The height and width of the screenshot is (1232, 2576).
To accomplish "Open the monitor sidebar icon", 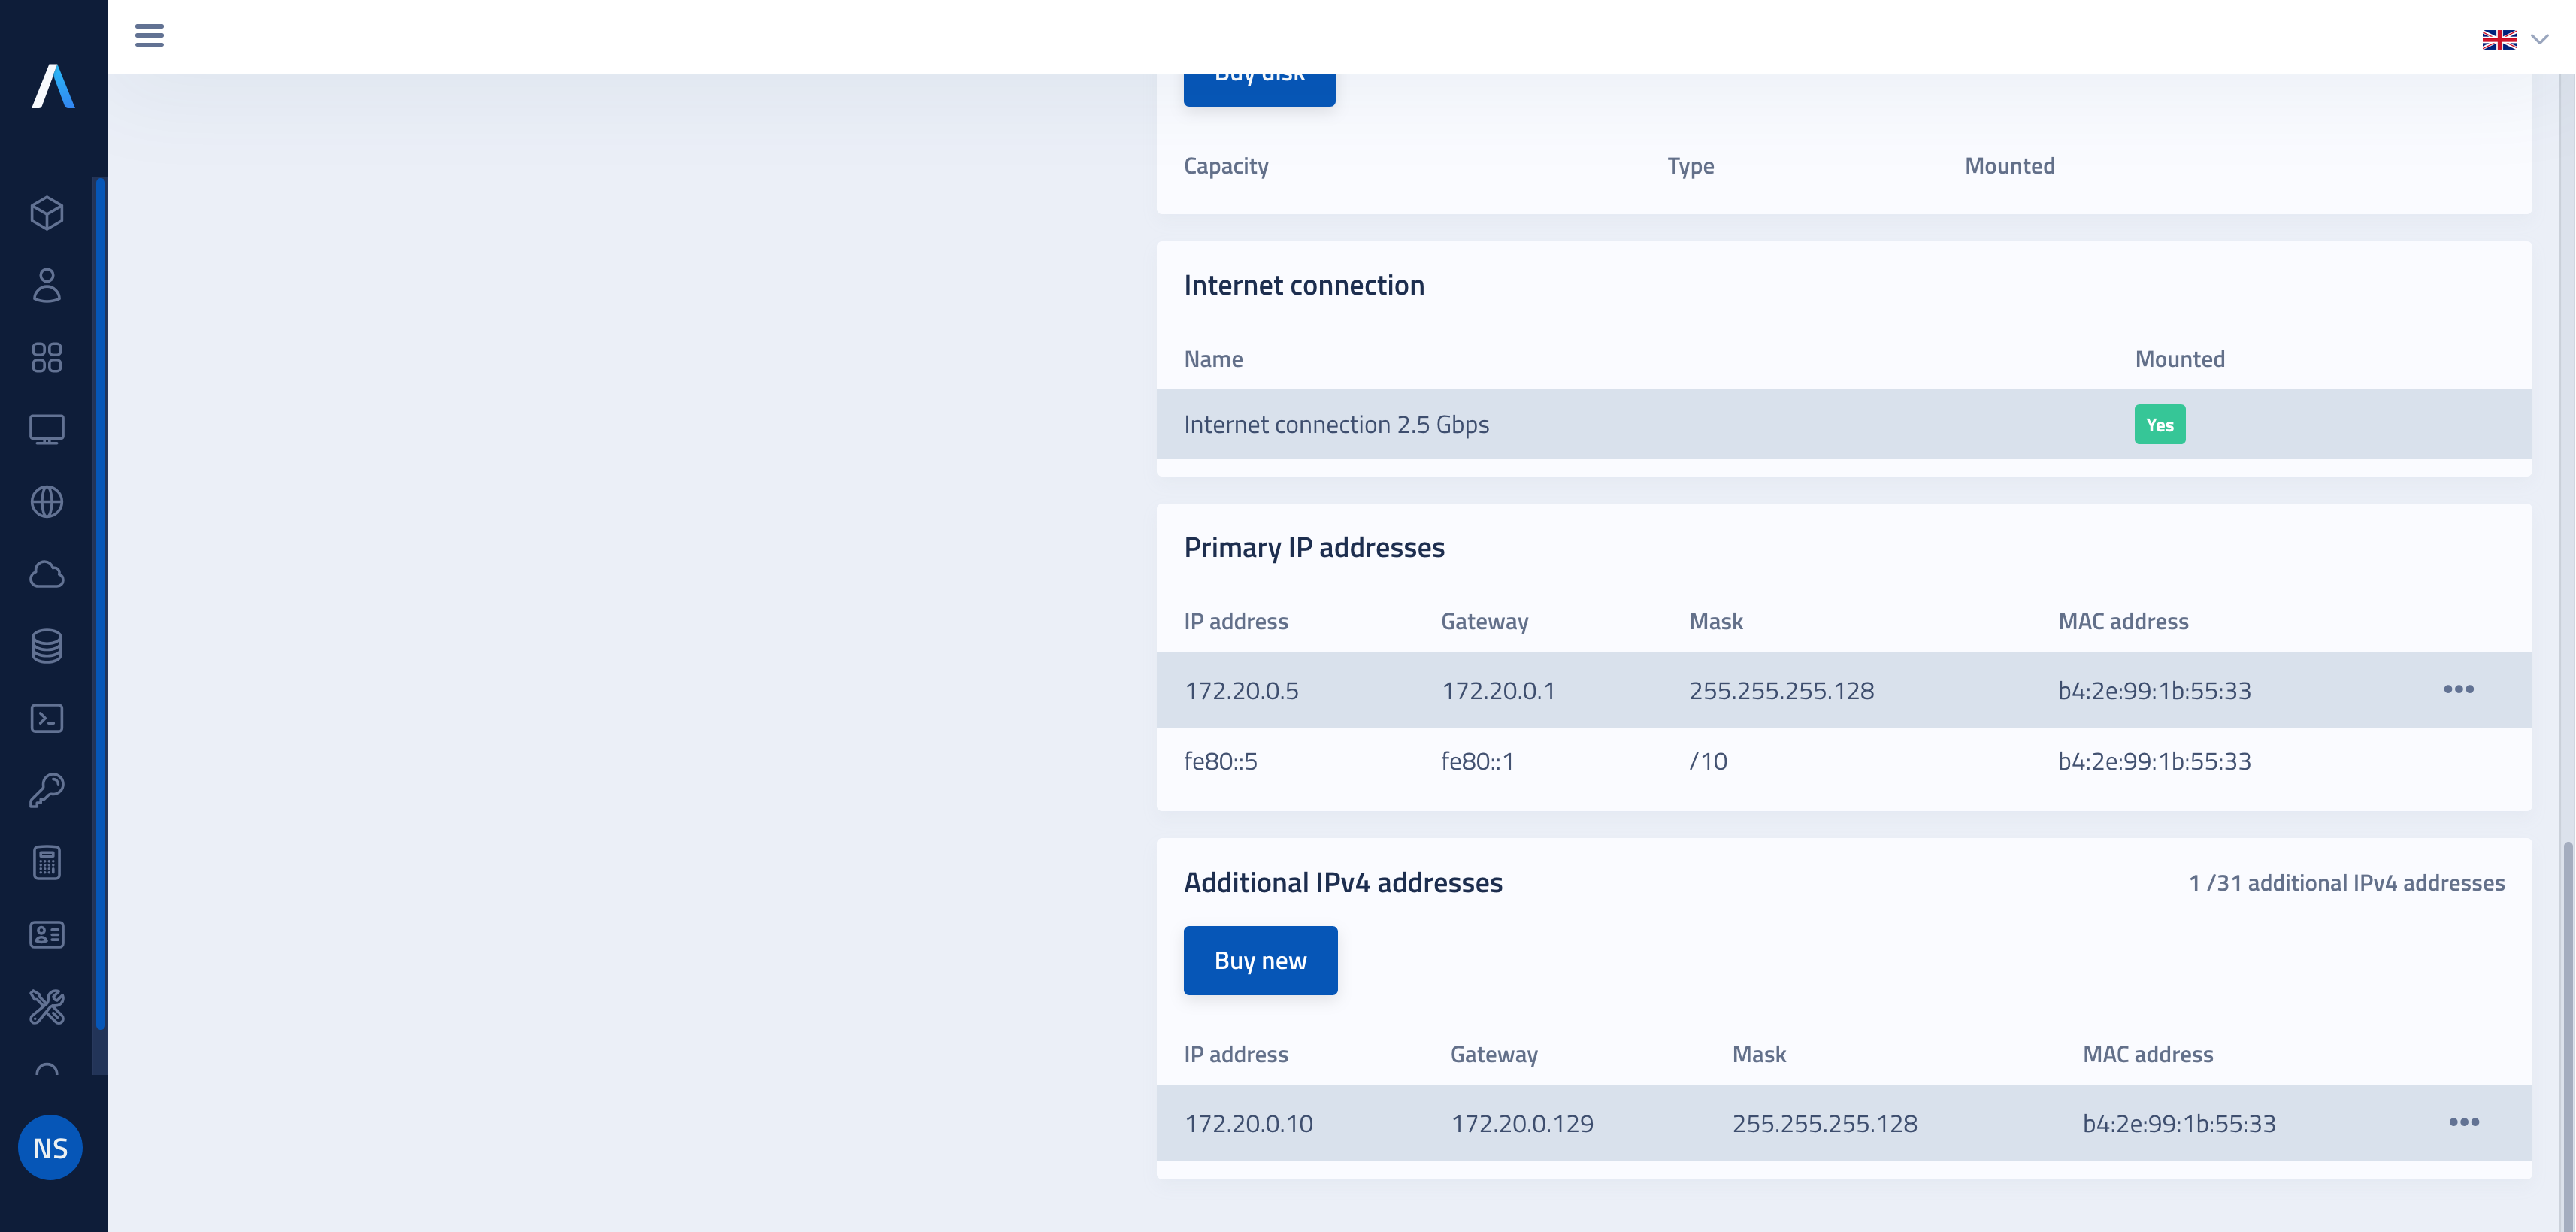I will [47, 430].
